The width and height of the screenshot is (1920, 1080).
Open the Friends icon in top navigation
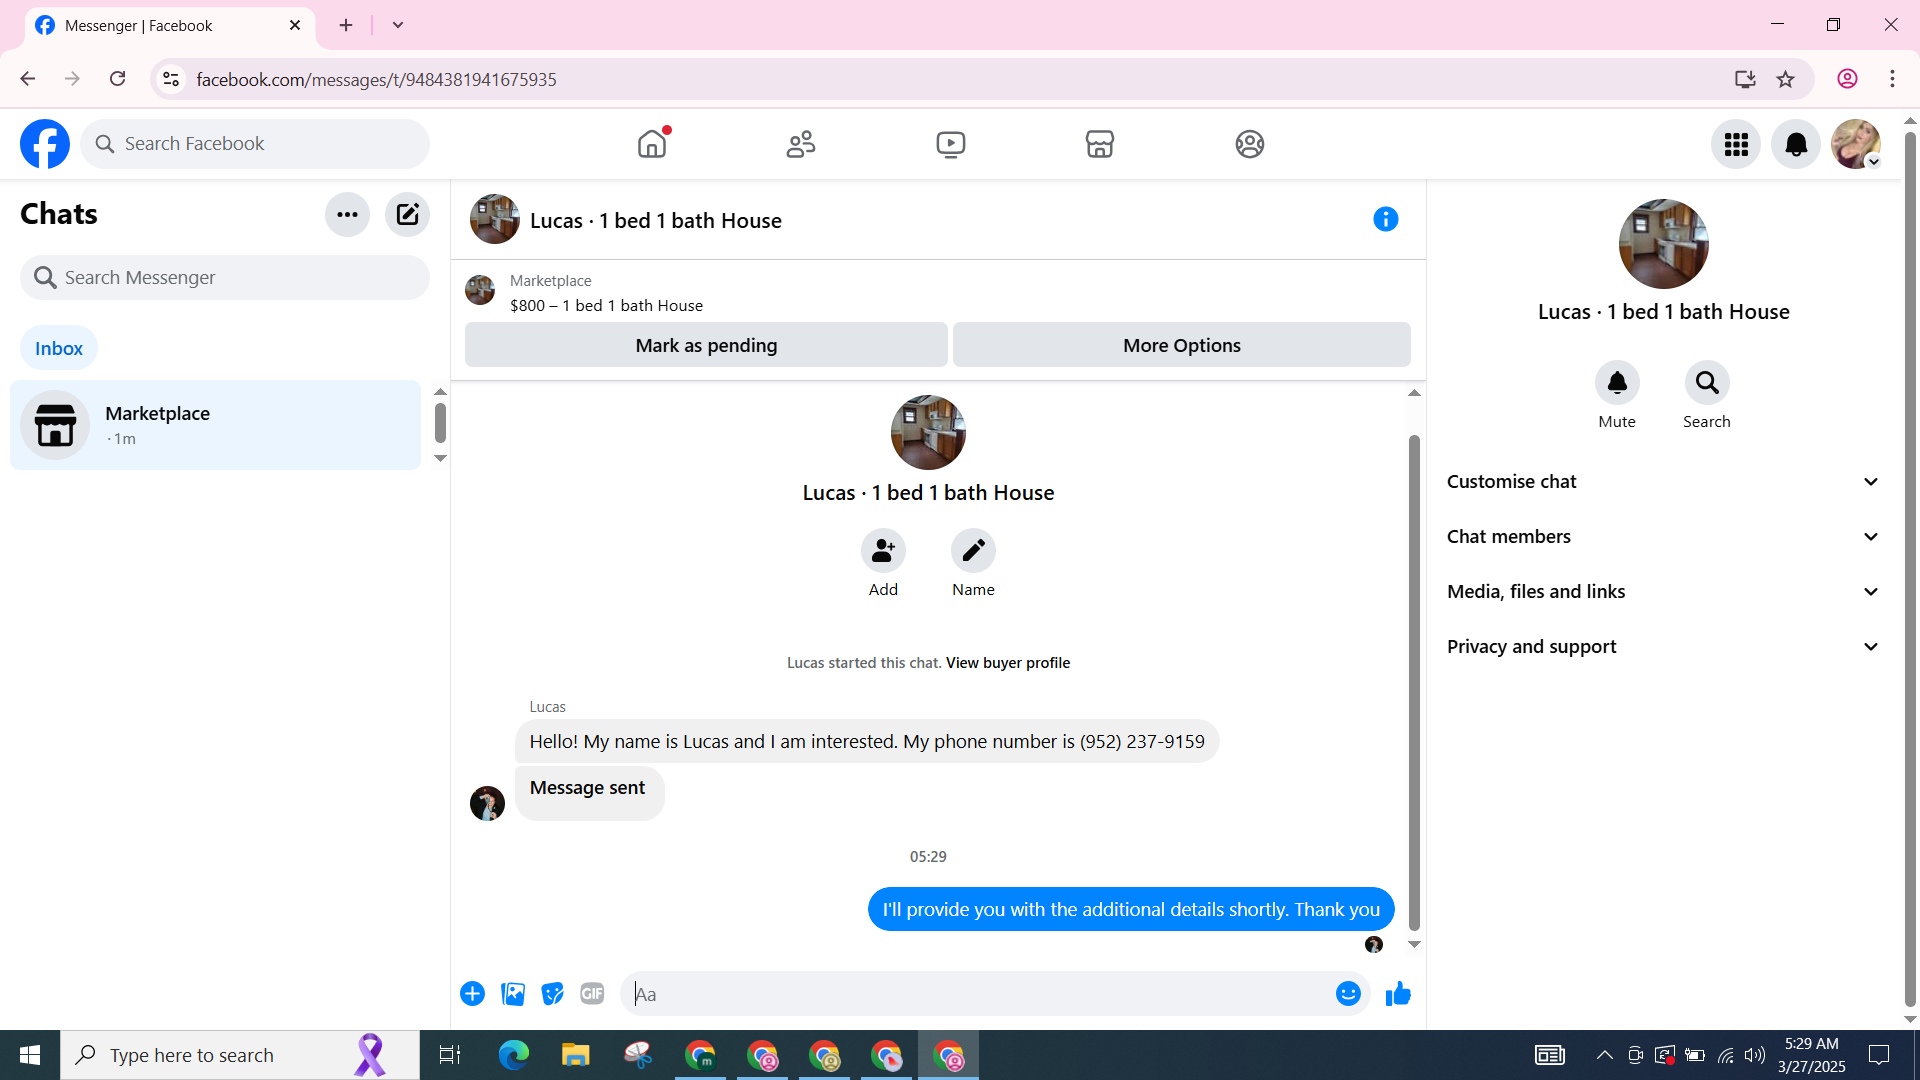[x=801, y=144]
